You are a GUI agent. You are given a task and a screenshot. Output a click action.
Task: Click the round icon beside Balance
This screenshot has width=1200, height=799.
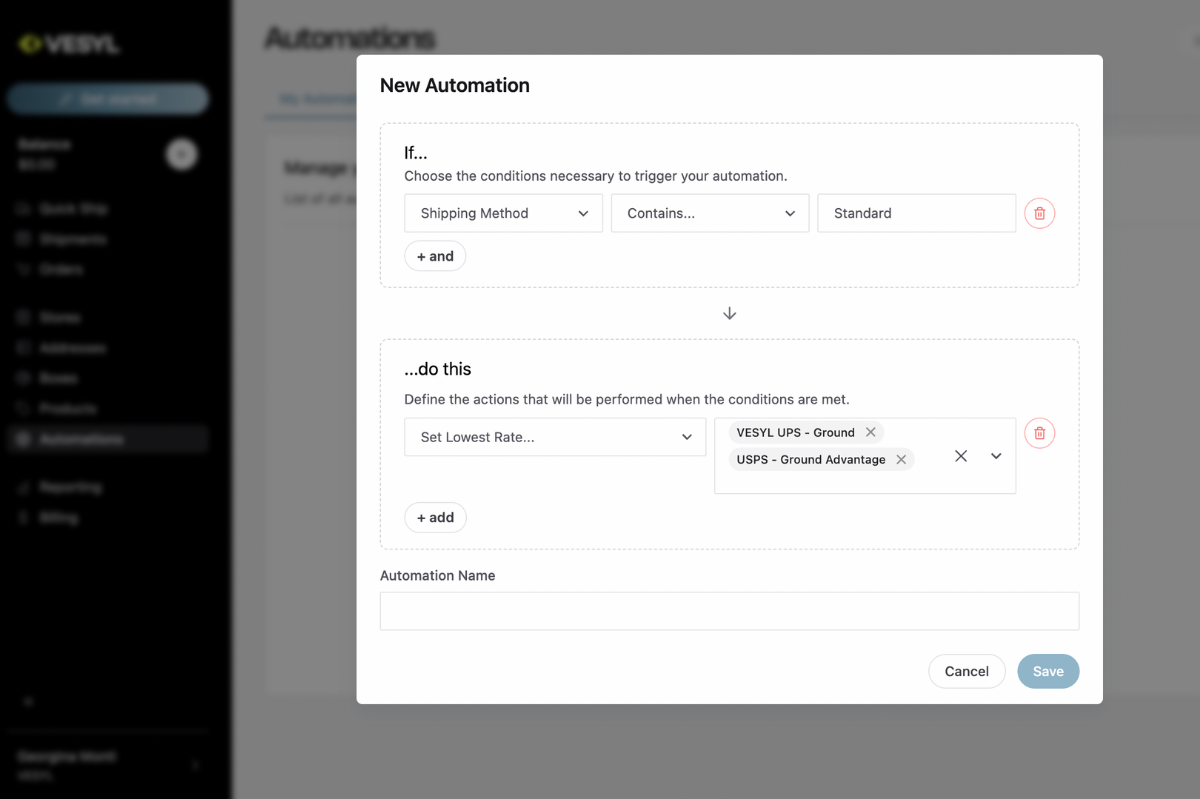(181, 154)
